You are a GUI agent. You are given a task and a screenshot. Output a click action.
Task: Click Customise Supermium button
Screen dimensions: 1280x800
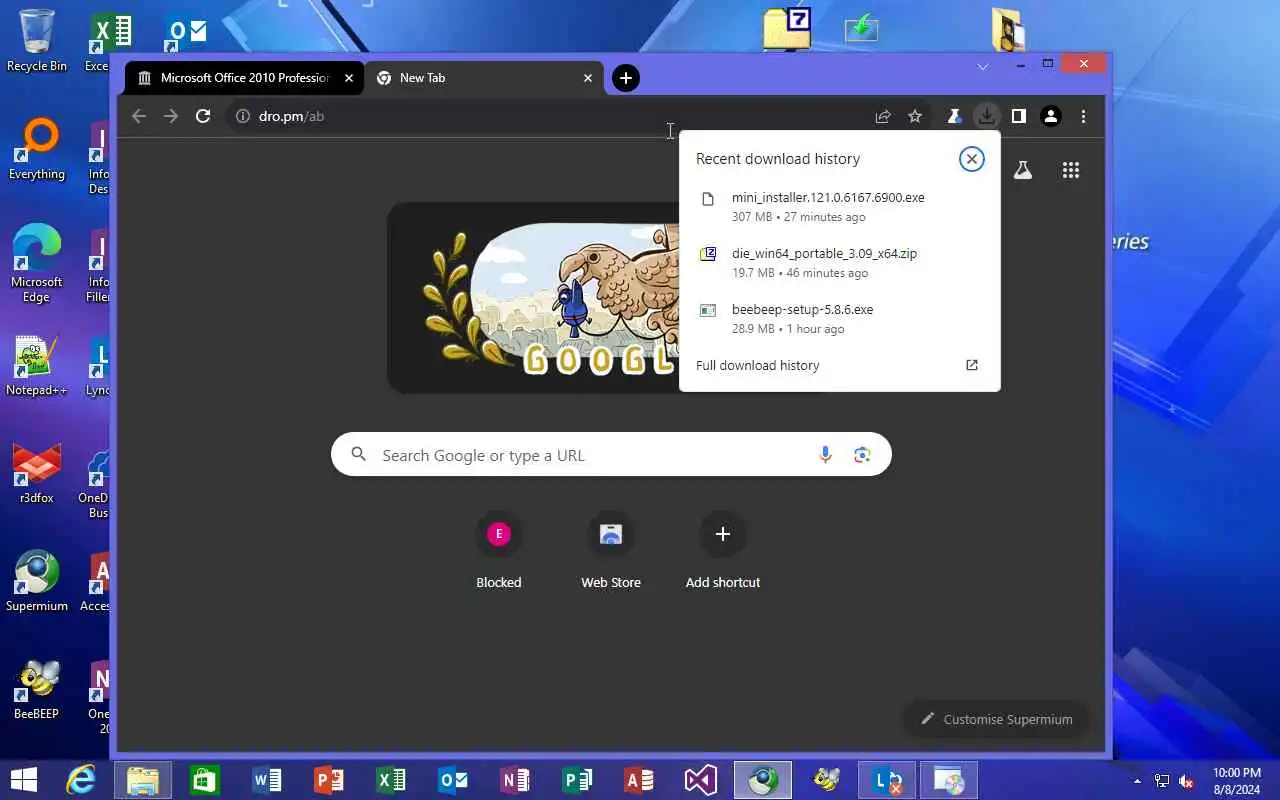[997, 719]
